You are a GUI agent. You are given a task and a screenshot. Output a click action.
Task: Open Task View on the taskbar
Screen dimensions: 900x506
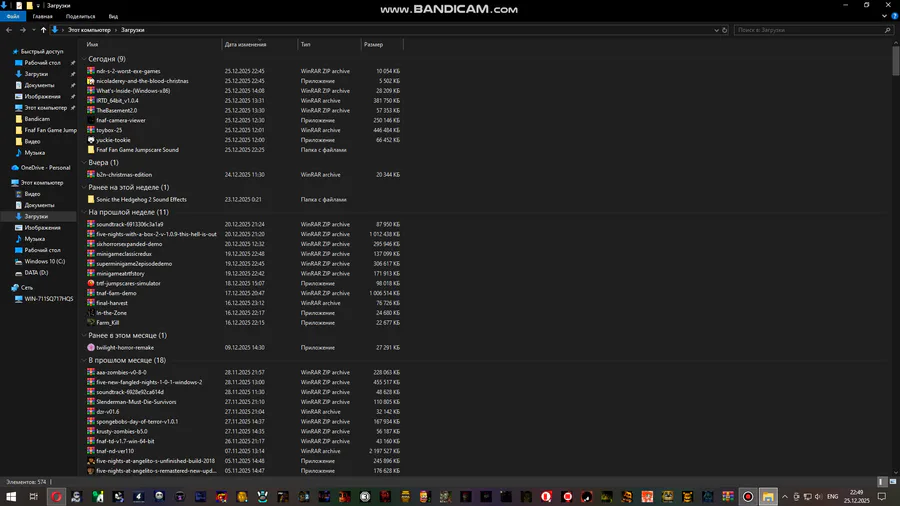click(33, 497)
